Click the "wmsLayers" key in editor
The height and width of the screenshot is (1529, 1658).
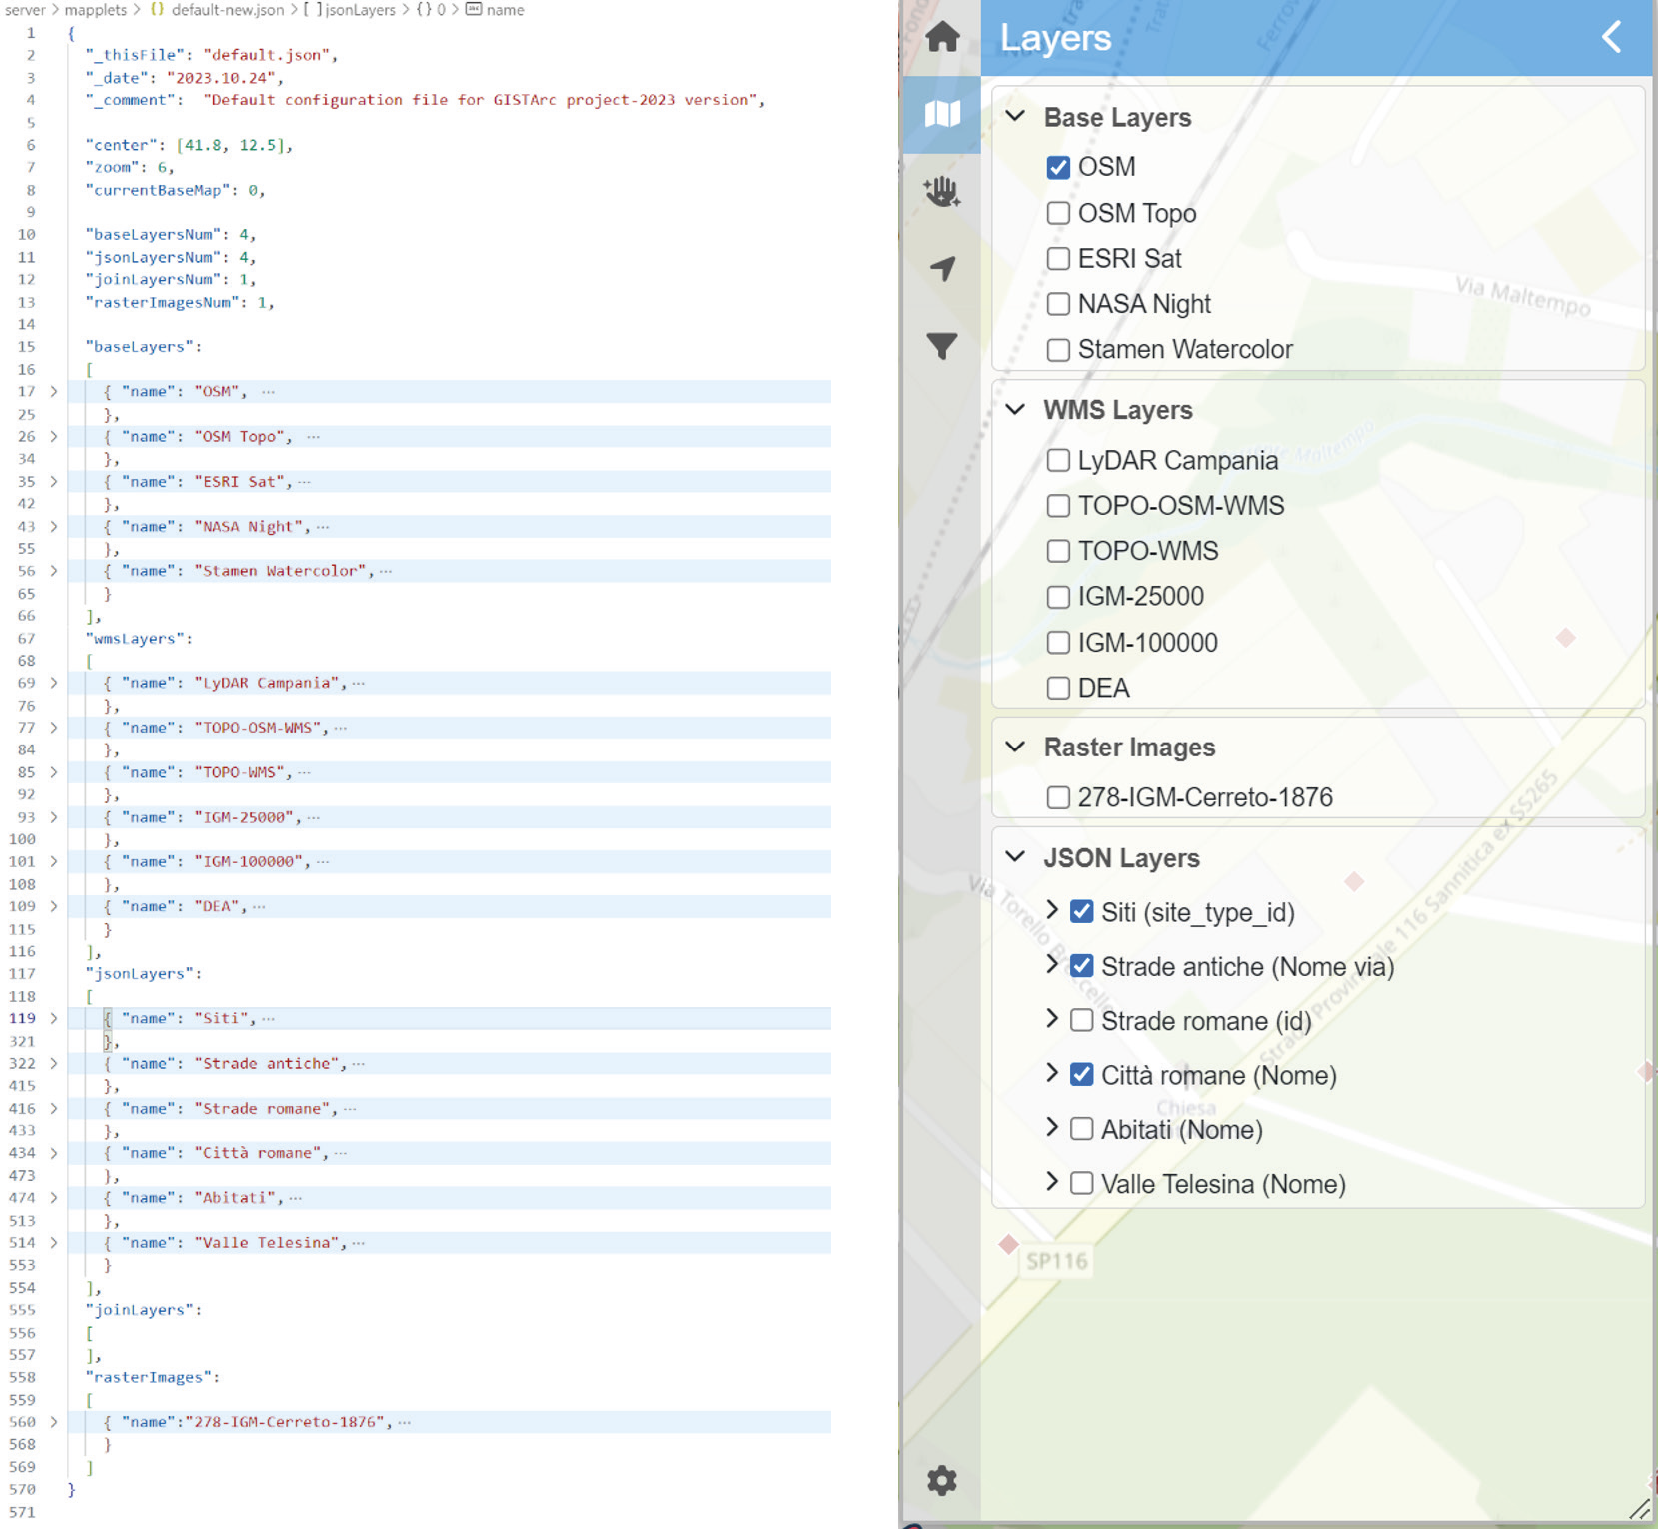click(x=138, y=639)
